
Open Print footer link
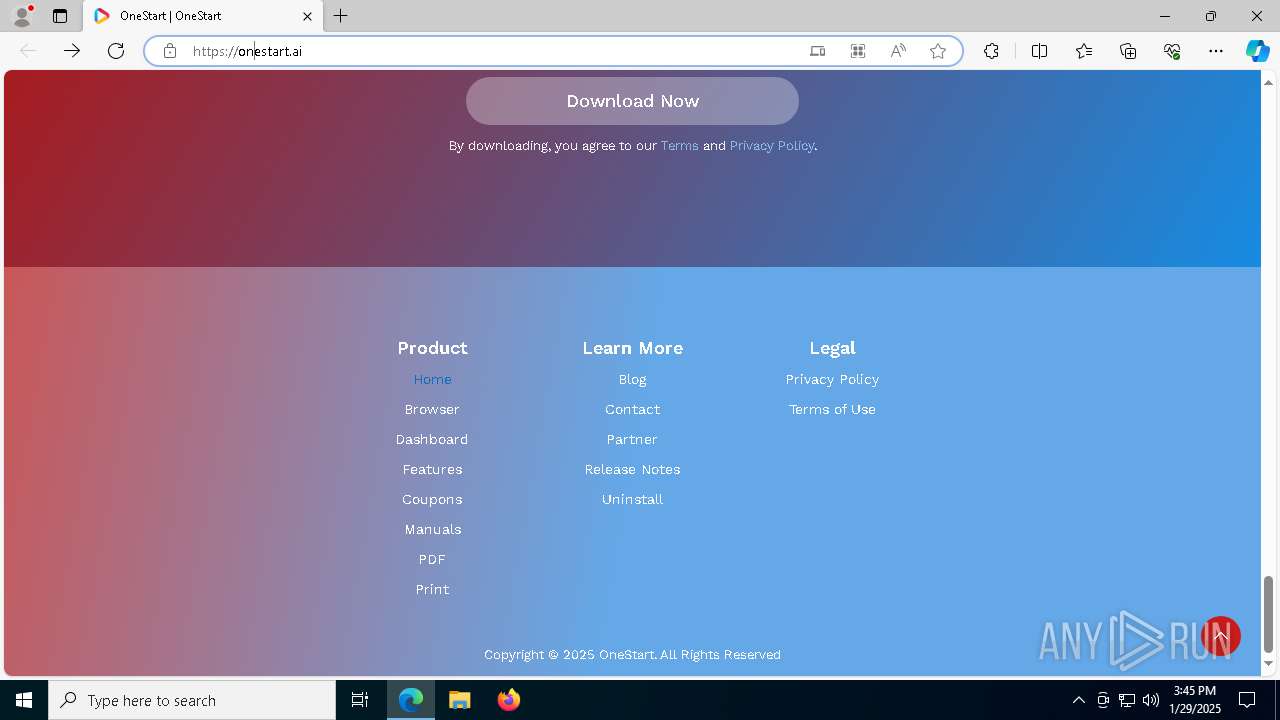pos(432,589)
